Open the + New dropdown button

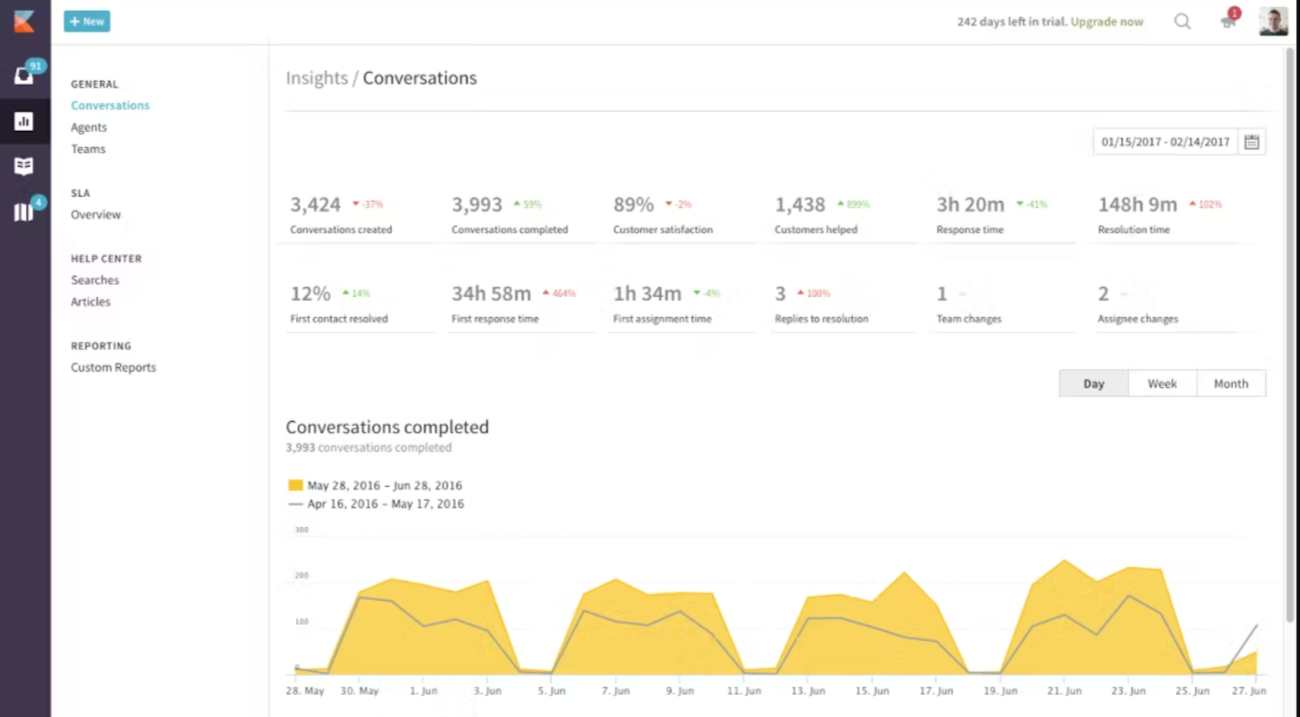click(87, 21)
